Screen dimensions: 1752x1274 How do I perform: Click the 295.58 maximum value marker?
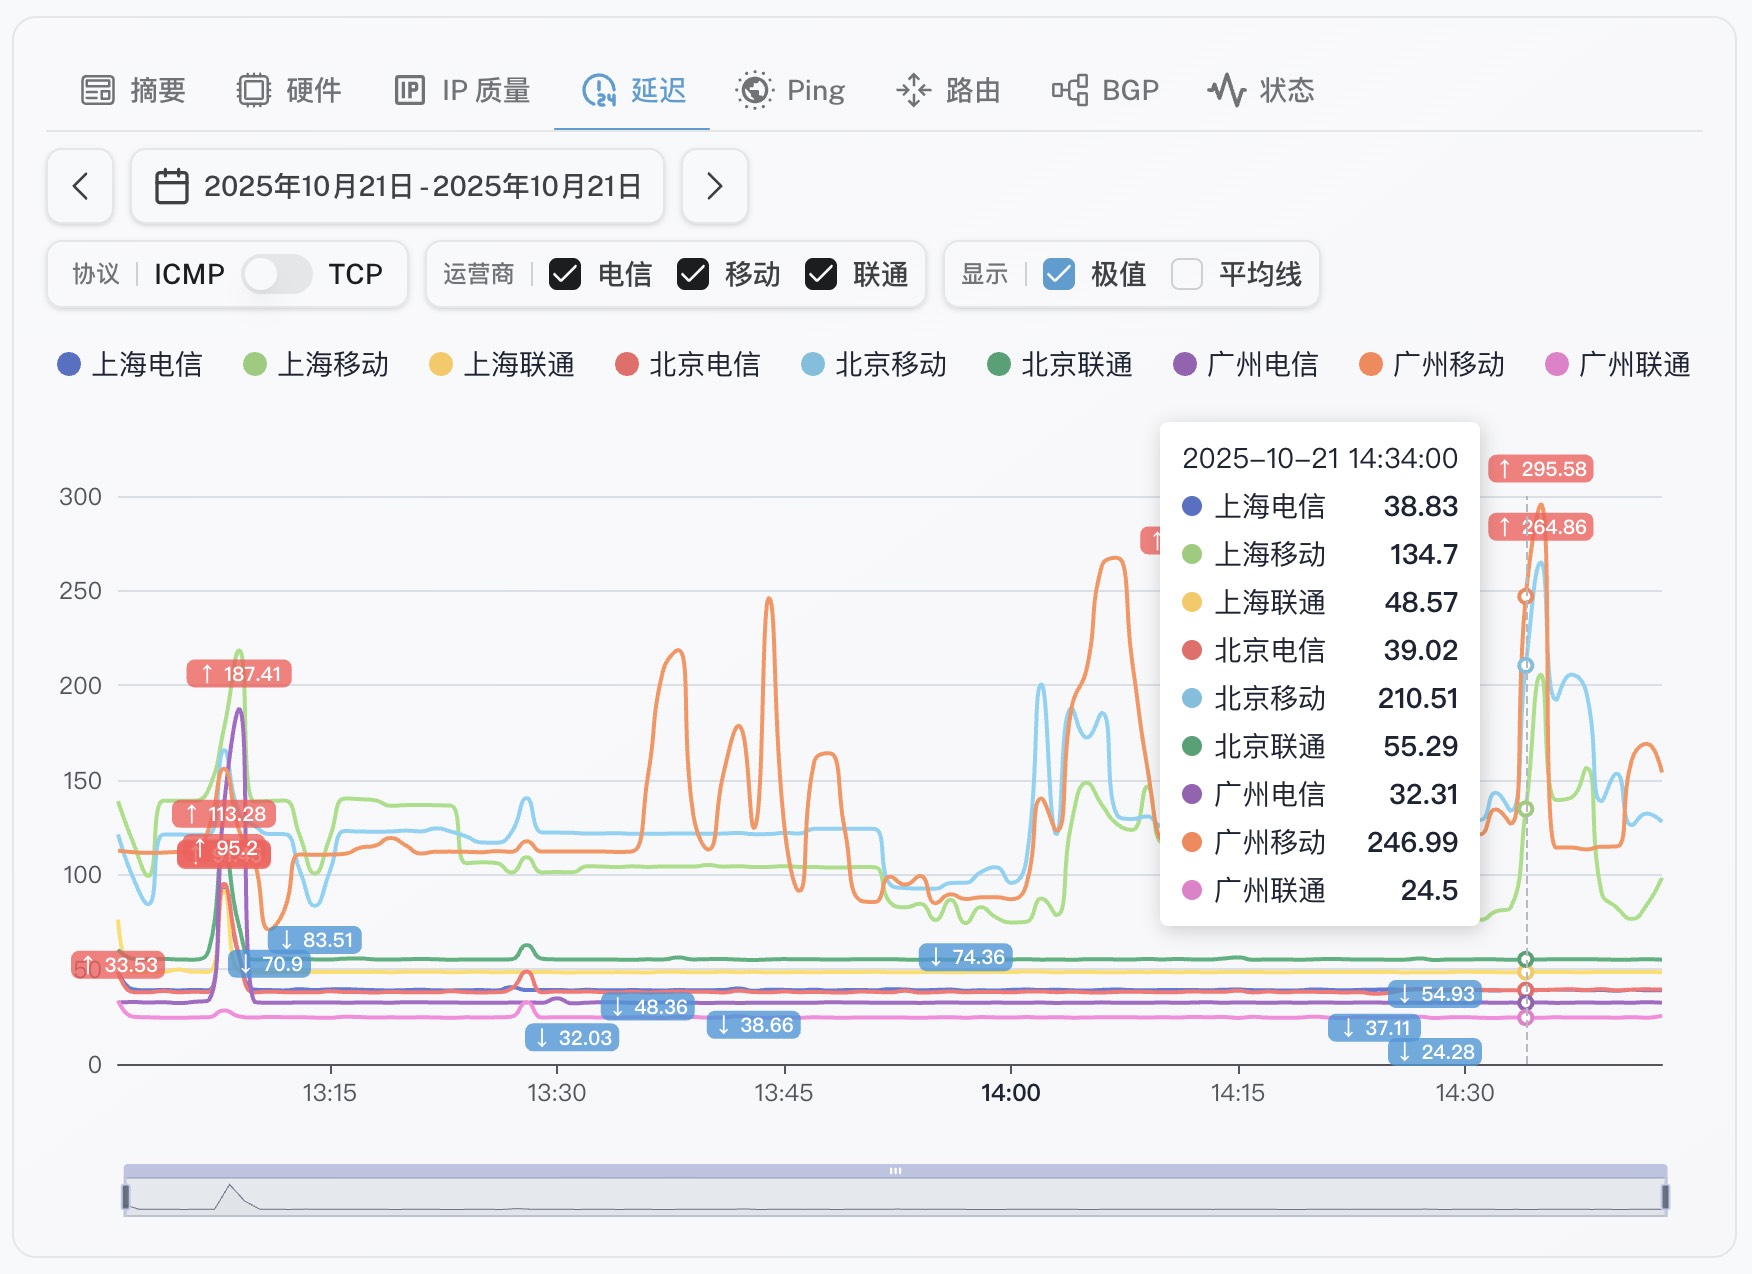[1541, 469]
